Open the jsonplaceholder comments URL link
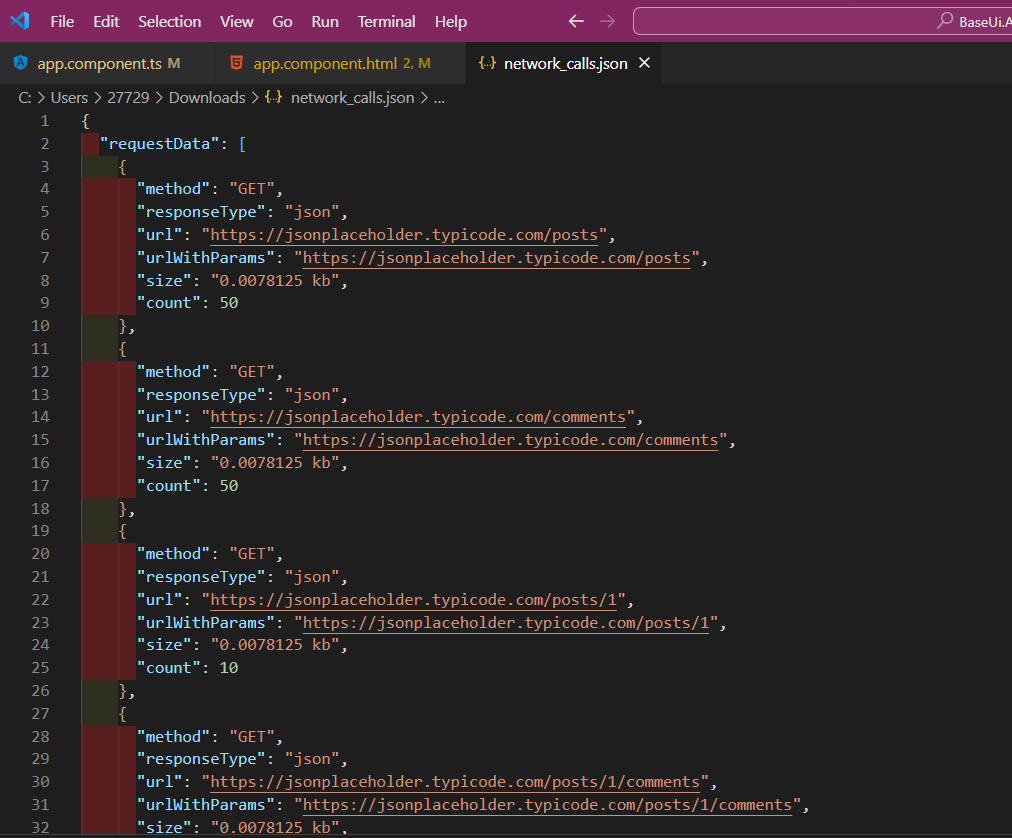Image resolution: width=1012 pixels, height=838 pixels. [x=420, y=416]
